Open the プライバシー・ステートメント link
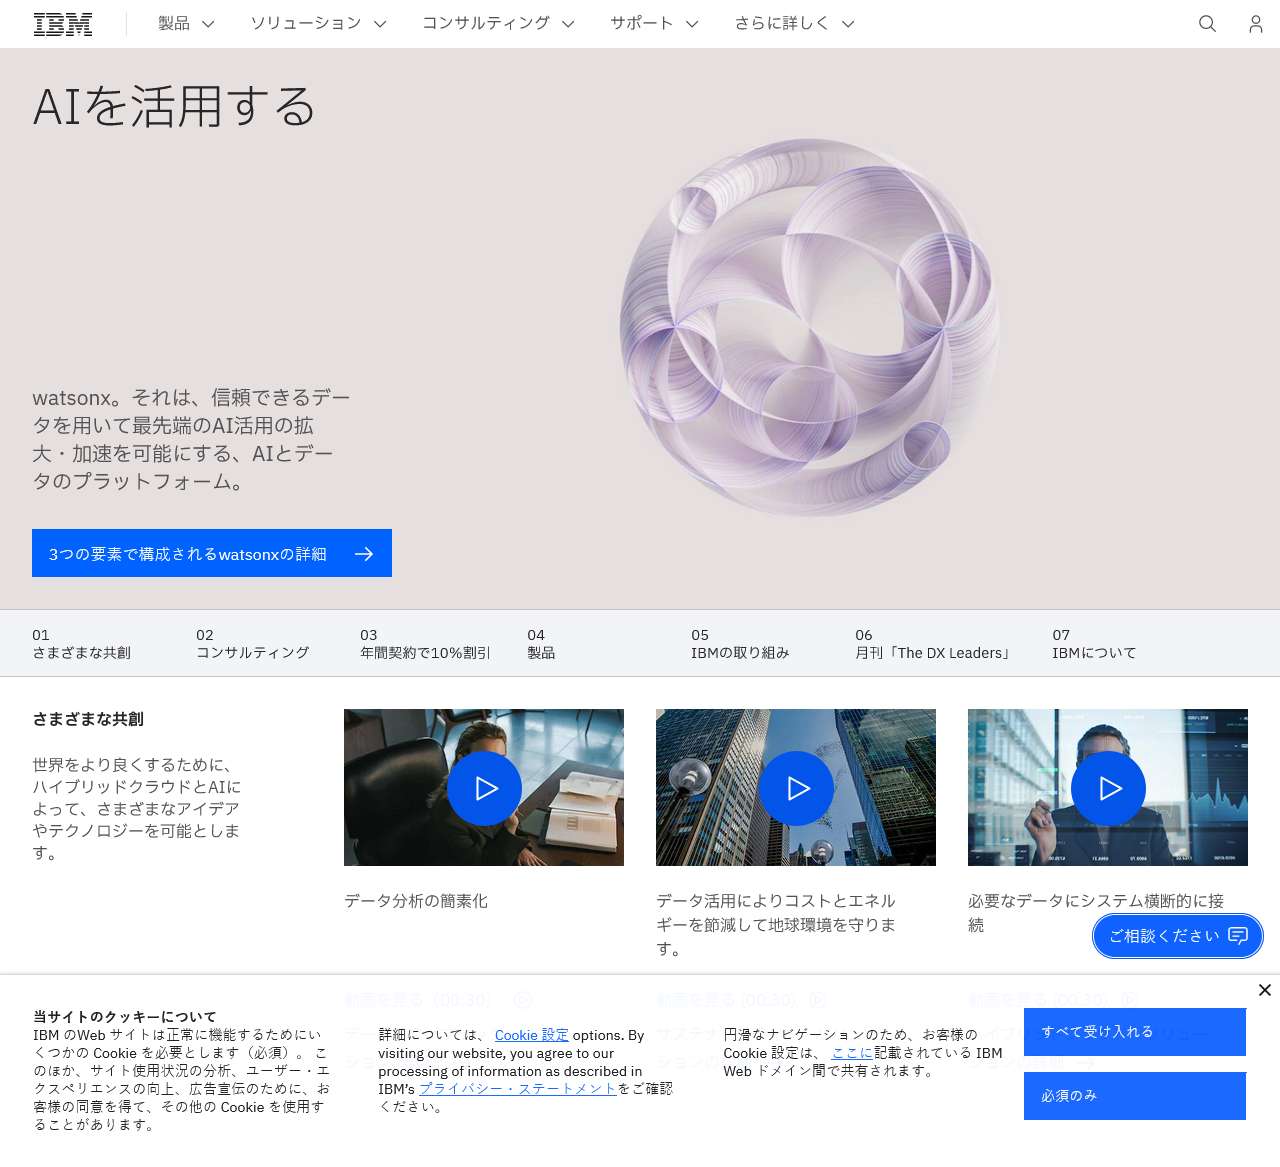Image resolution: width=1280 pixels, height=1167 pixels. click(x=518, y=1089)
